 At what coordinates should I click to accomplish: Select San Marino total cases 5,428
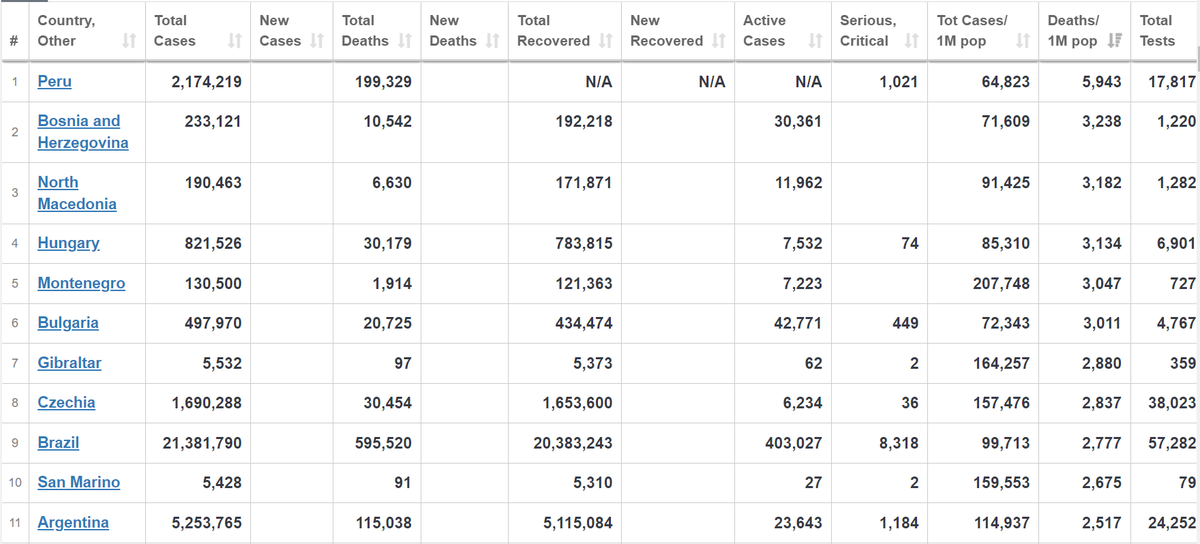222,483
